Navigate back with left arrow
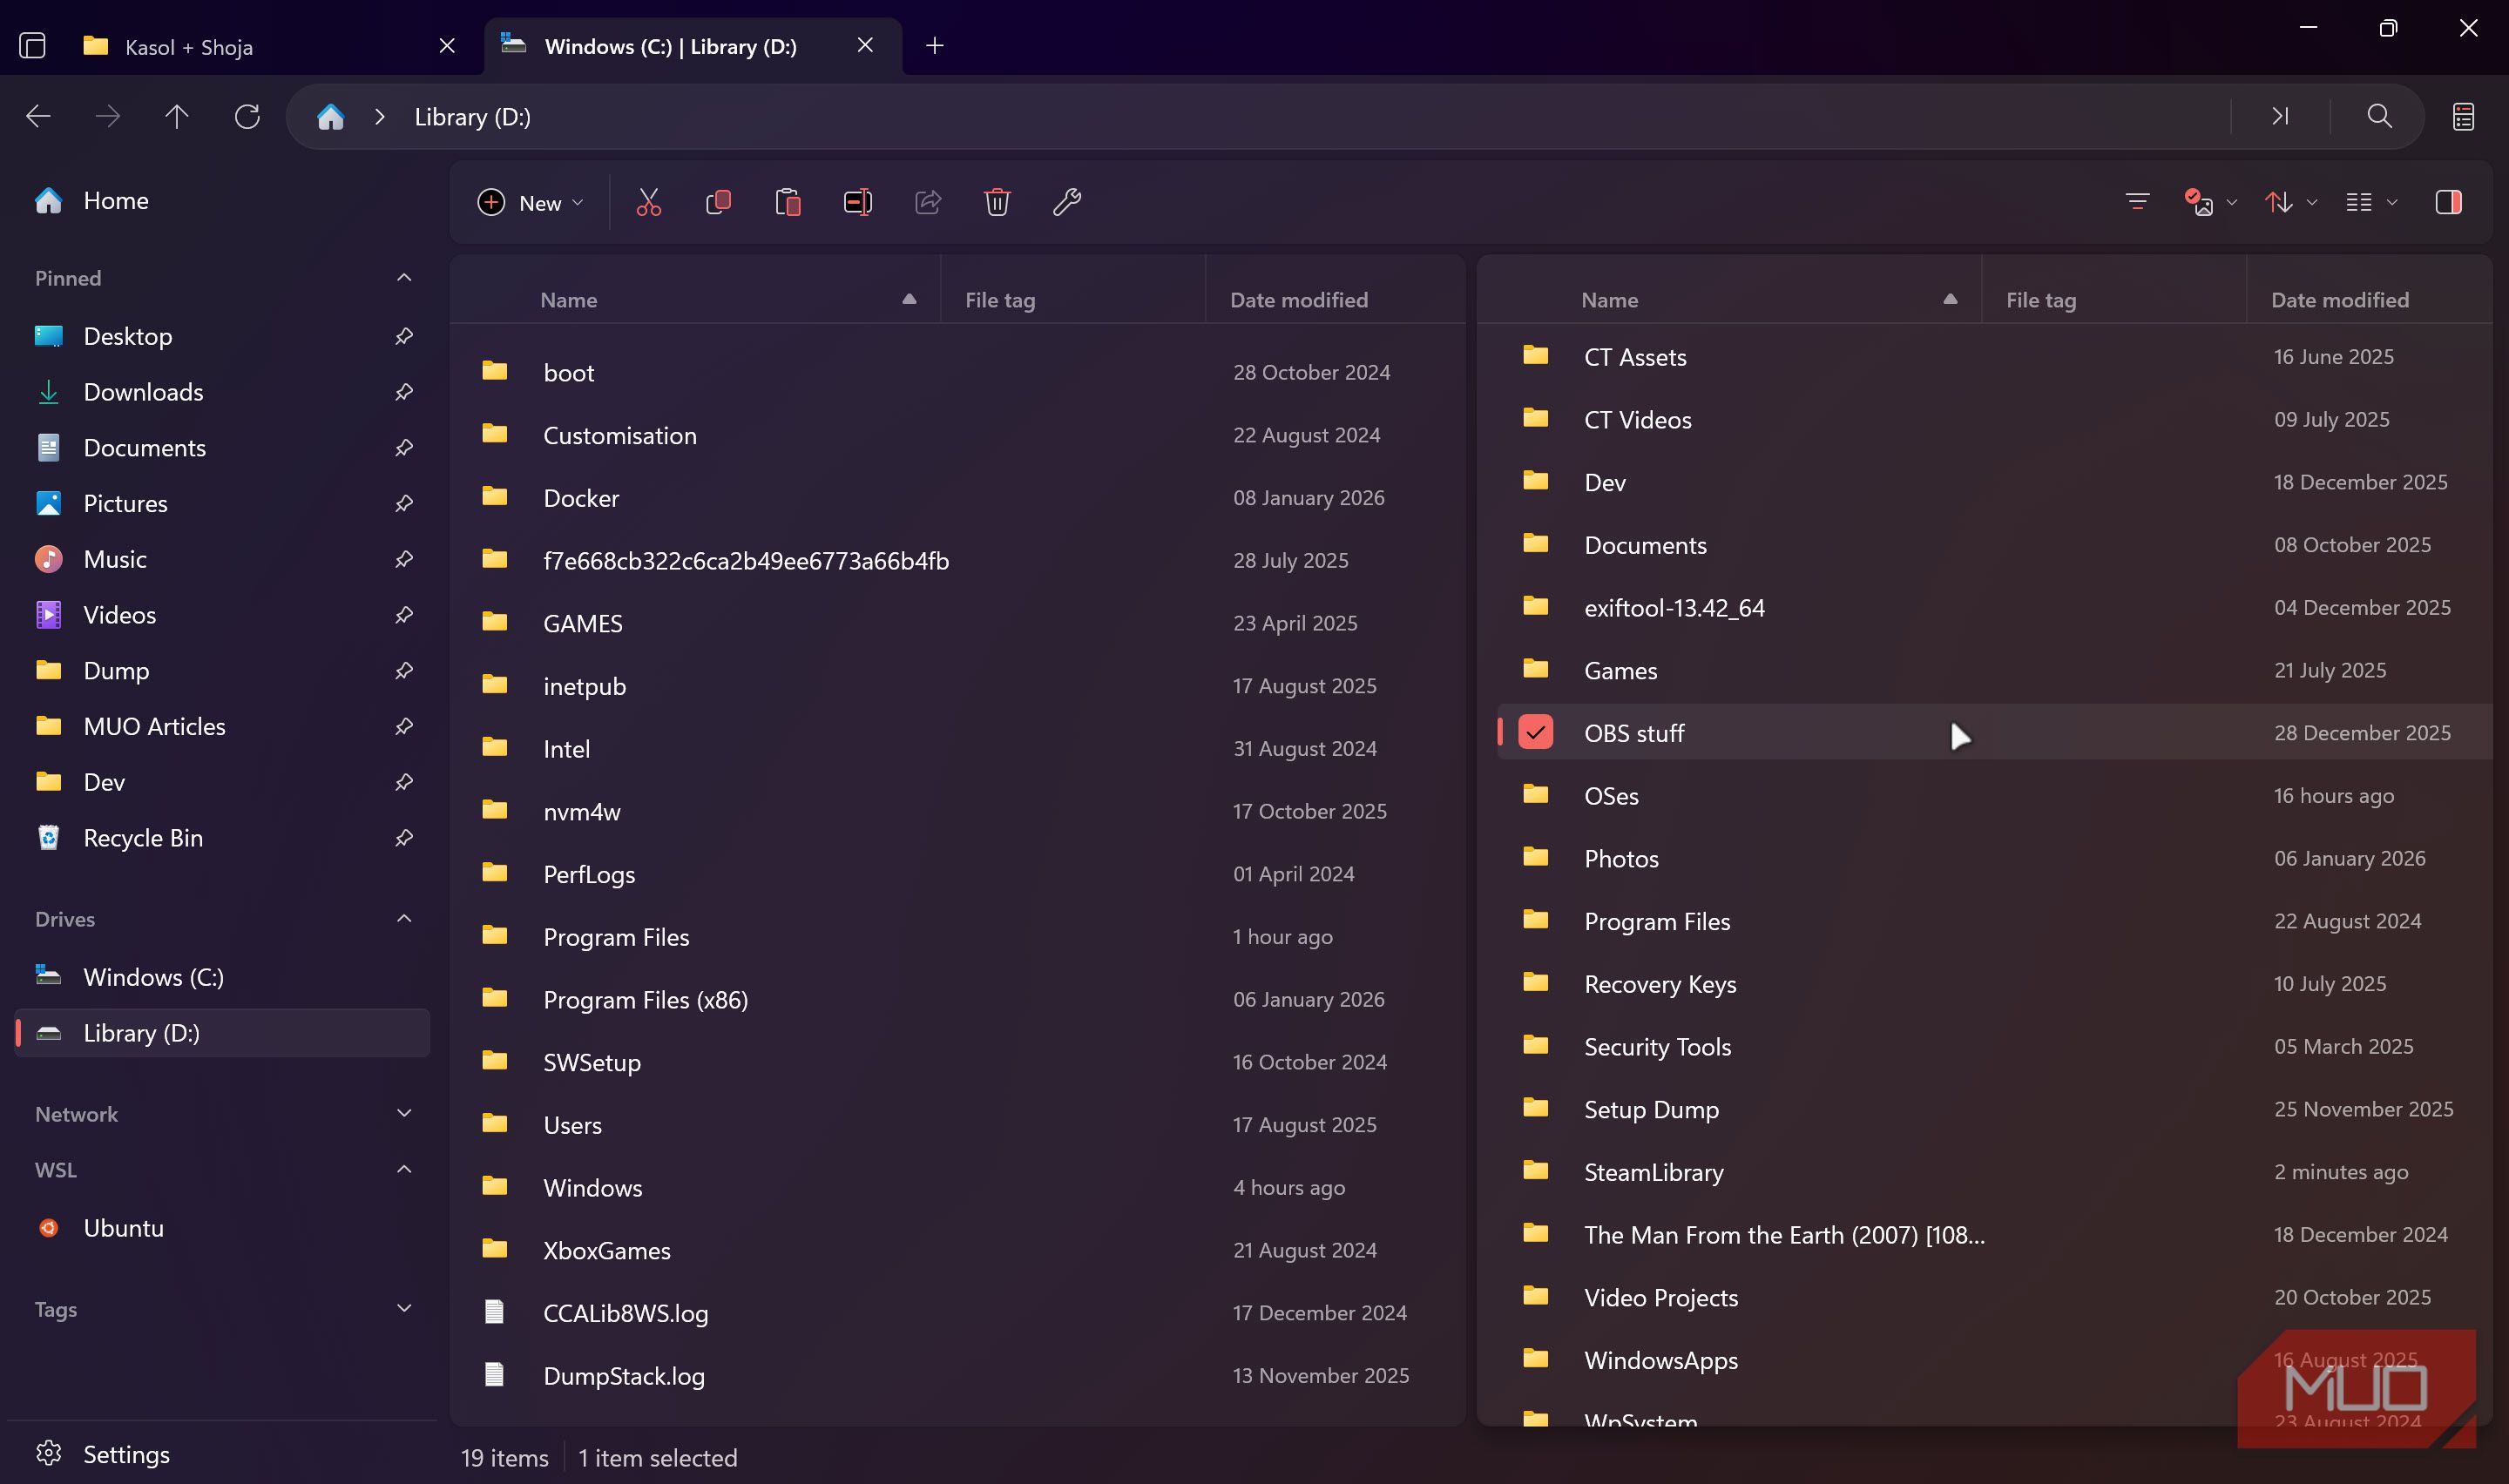 [x=38, y=117]
